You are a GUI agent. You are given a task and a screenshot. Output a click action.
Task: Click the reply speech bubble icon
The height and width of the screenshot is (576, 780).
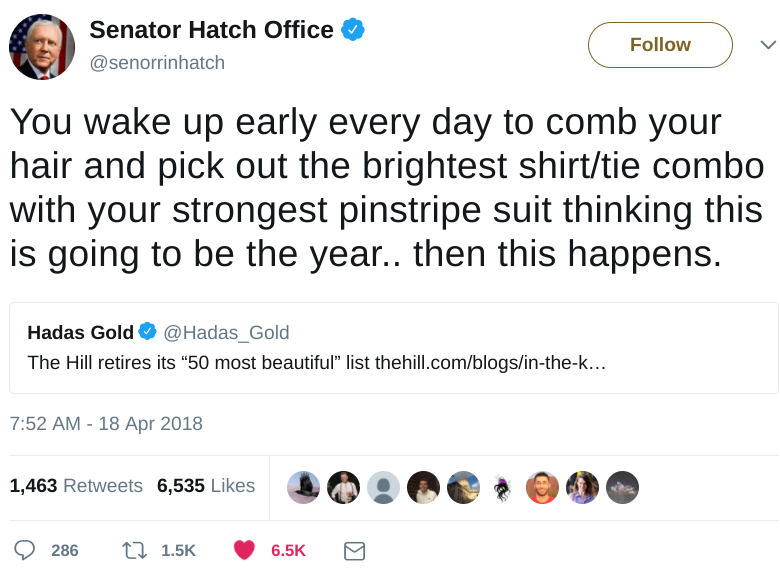[24, 551]
